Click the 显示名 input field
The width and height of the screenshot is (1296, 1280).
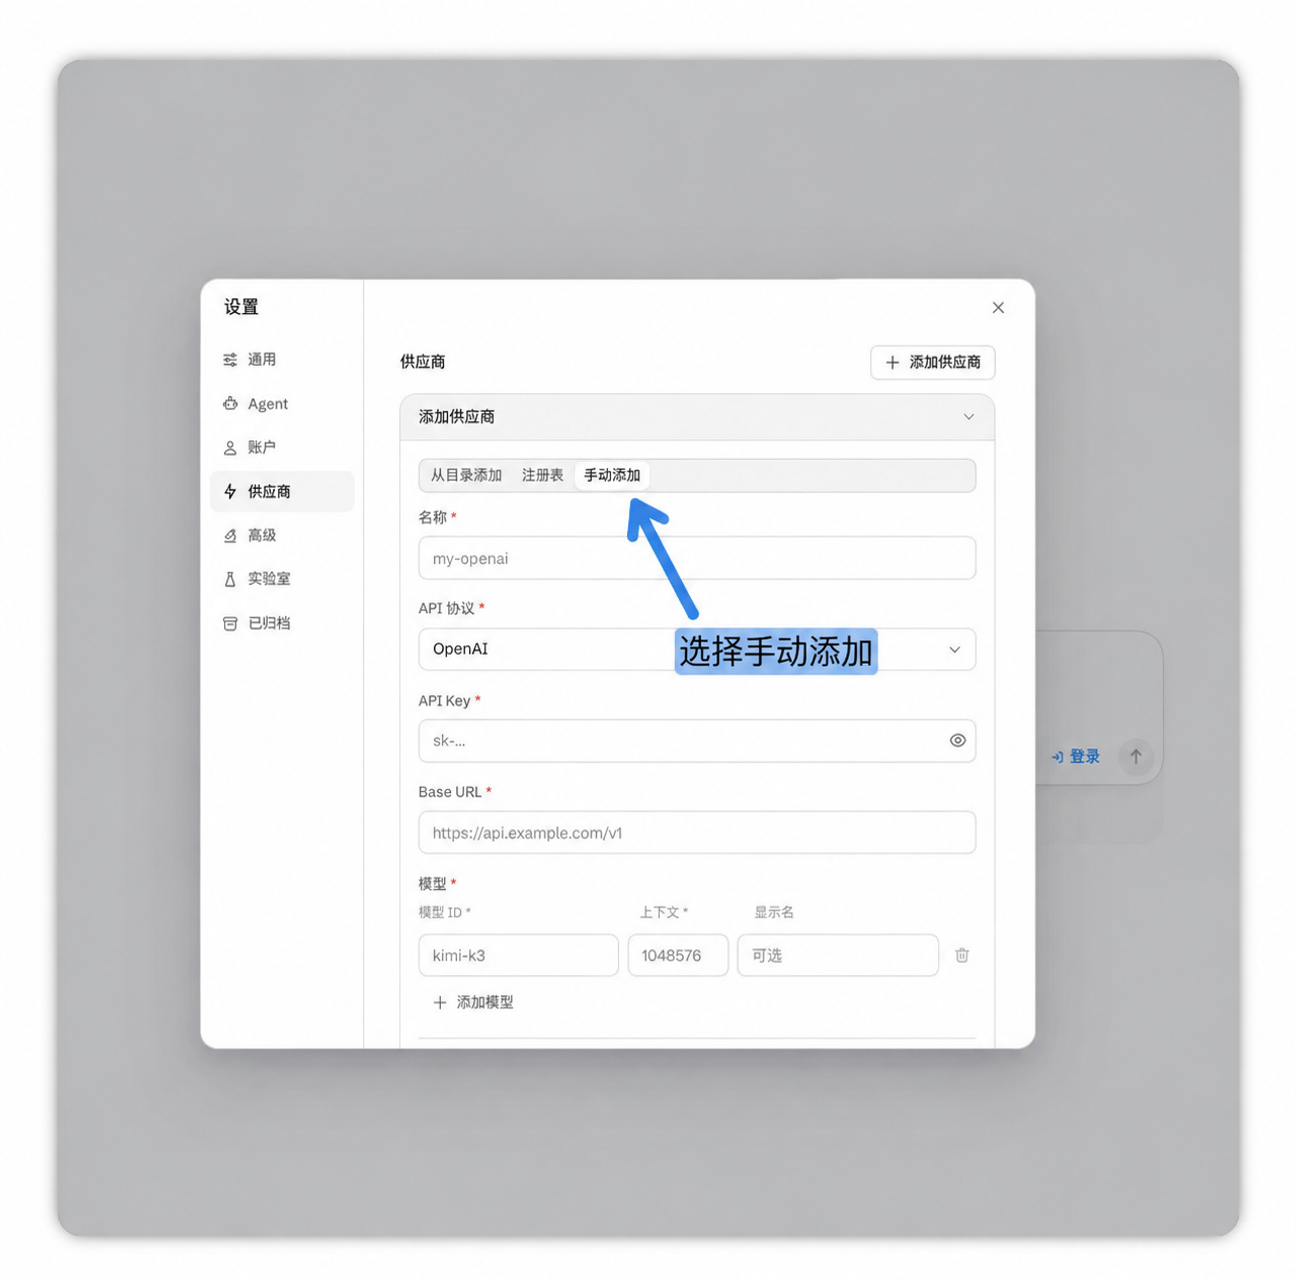pyautogui.click(x=838, y=955)
